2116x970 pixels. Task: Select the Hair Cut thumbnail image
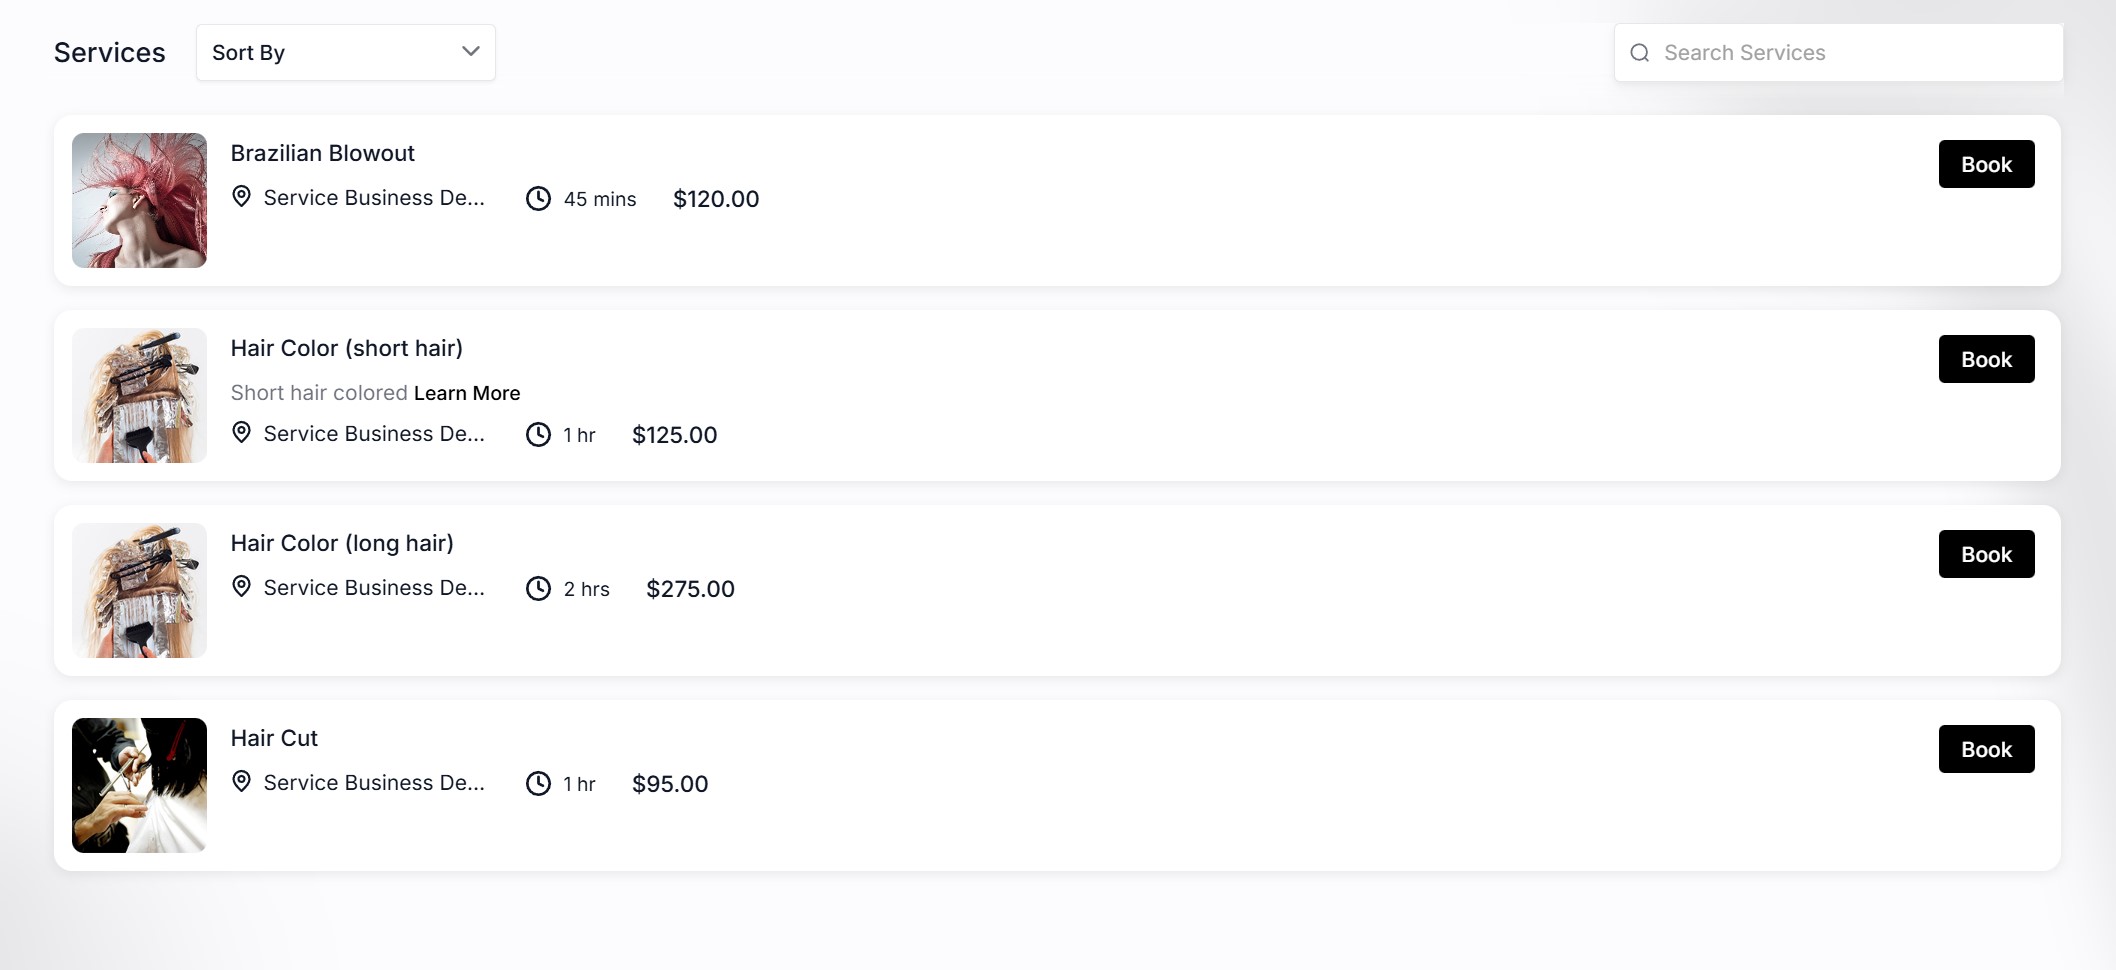pyautogui.click(x=139, y=785)
